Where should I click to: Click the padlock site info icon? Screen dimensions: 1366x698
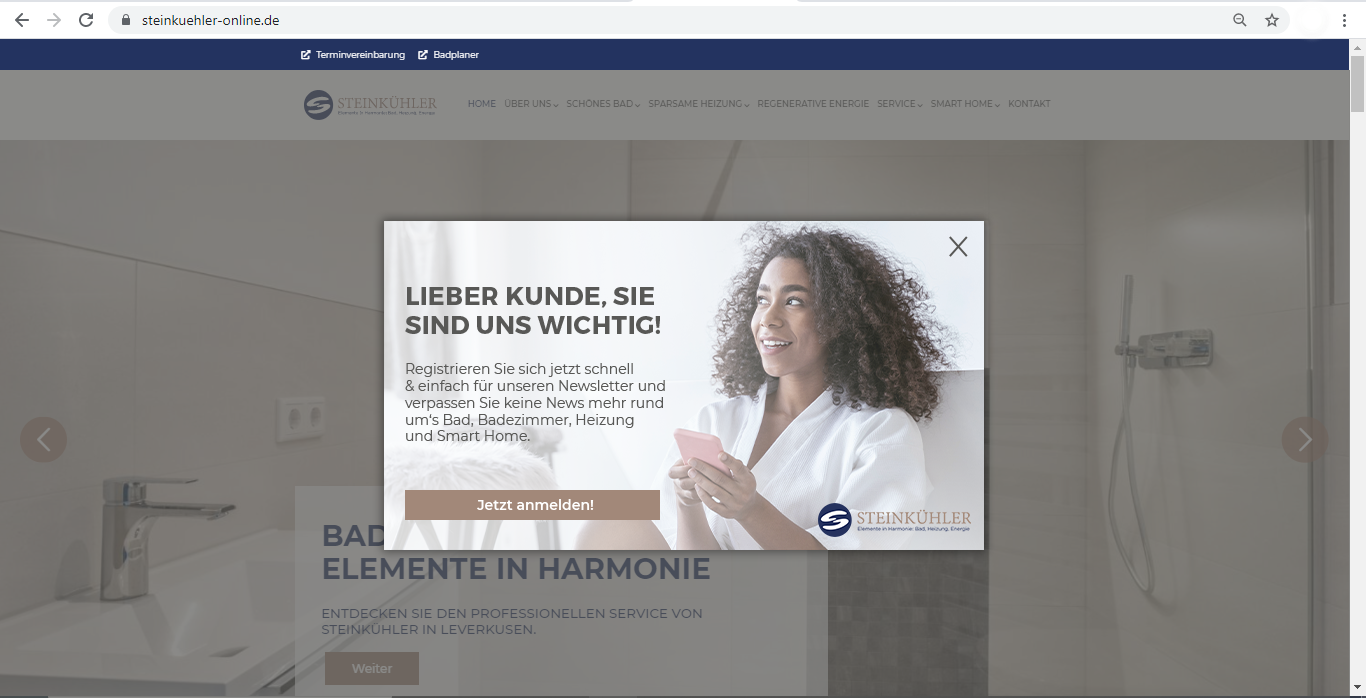126,20
